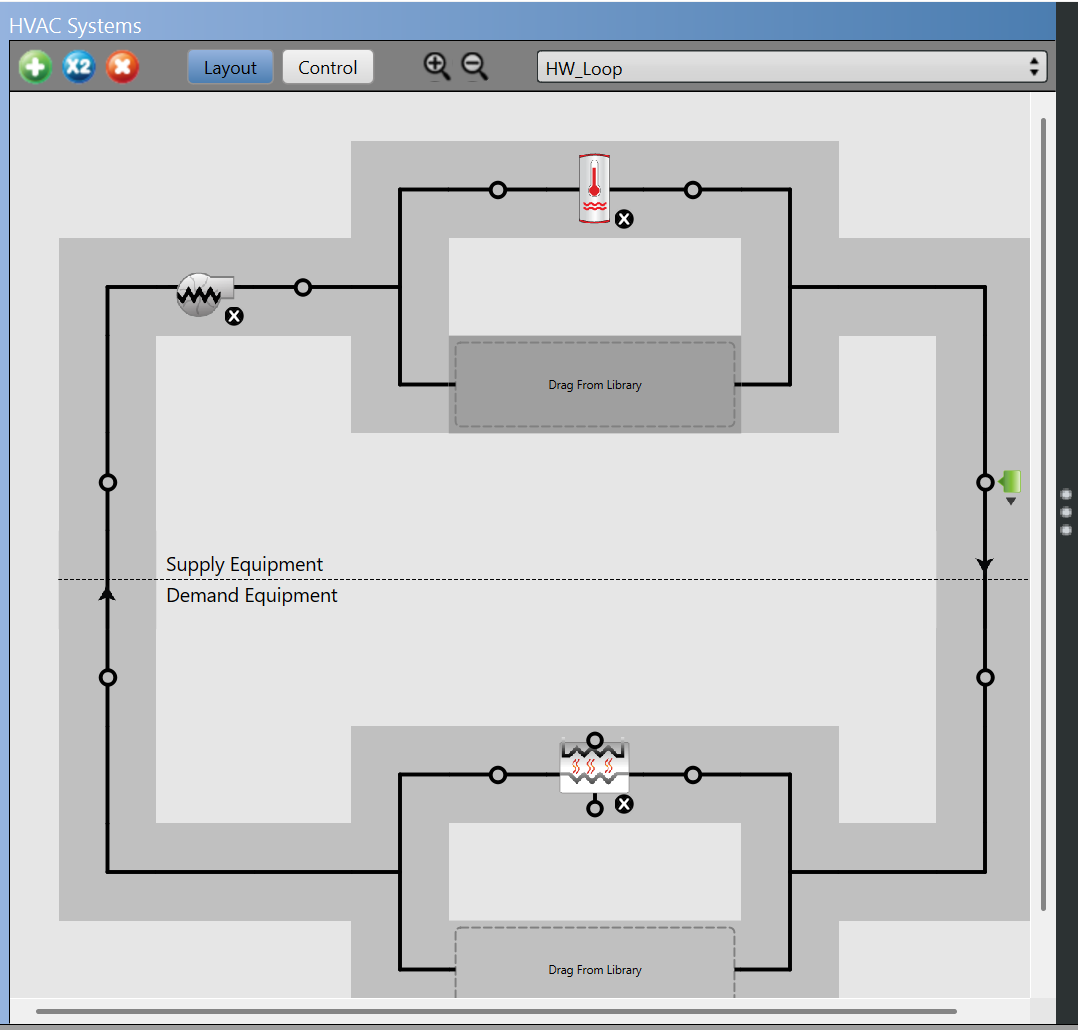
Task: Click the green setpoint manager icon
Action: click(1011, 481)
